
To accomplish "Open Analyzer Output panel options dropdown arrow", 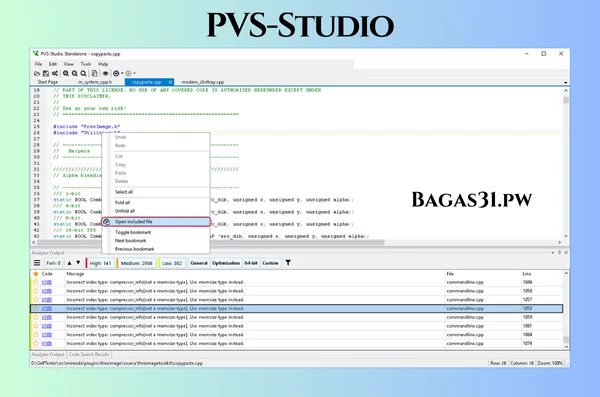I will tap(553, 253).
